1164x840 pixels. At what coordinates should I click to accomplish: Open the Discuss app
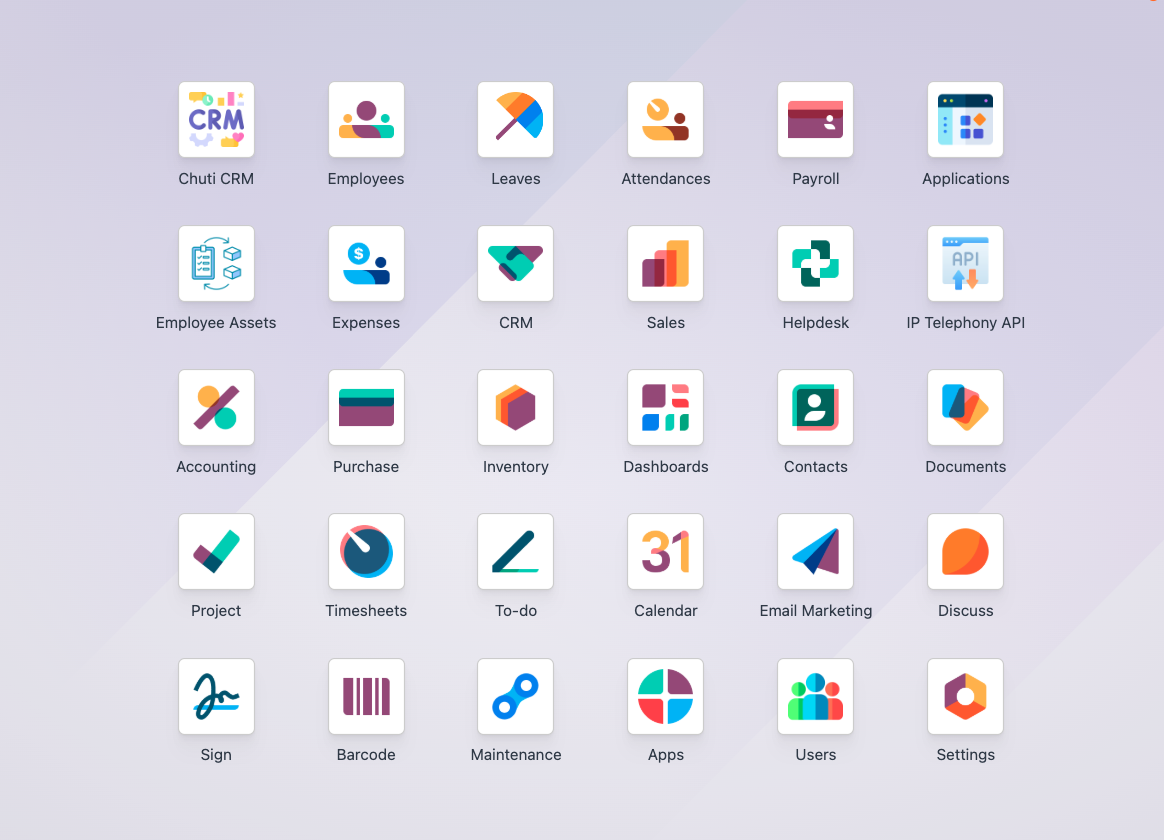965,551
